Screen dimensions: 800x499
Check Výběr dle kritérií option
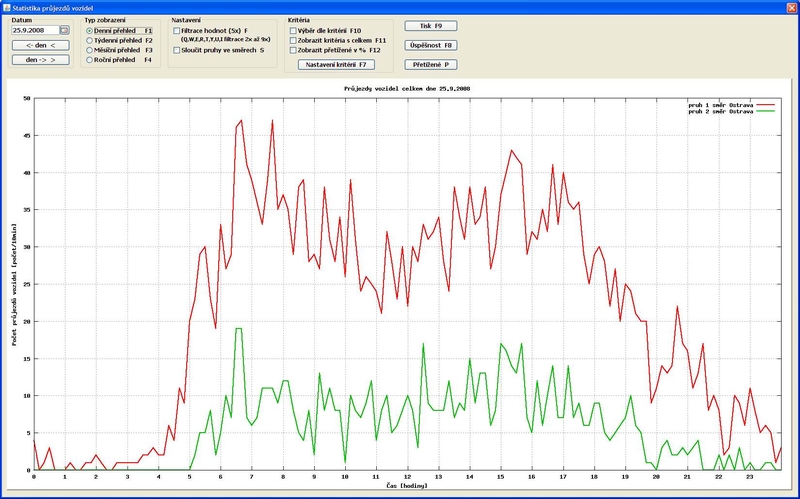pyautogui.click(x=293, y=31)
